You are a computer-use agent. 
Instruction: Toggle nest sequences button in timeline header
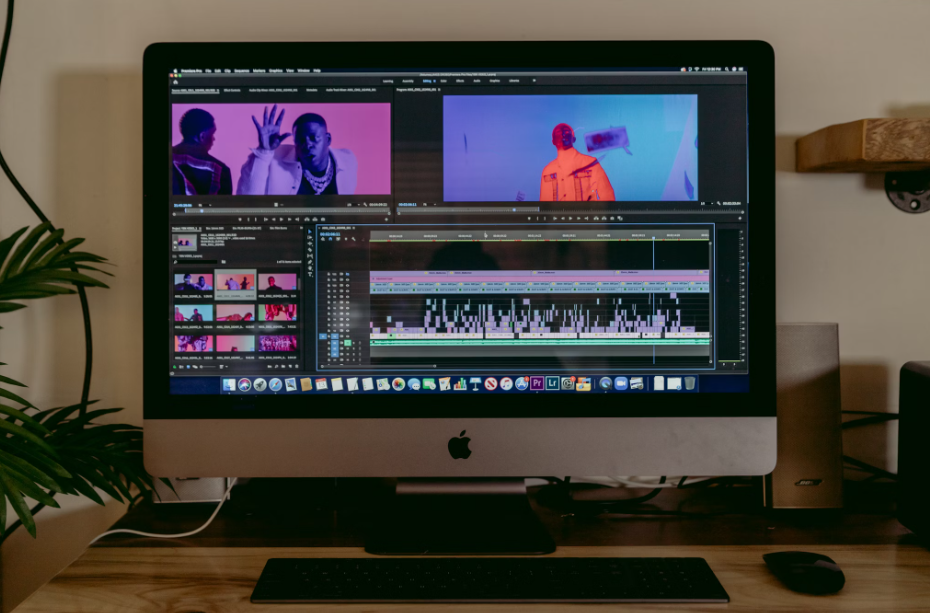(323, 239)
